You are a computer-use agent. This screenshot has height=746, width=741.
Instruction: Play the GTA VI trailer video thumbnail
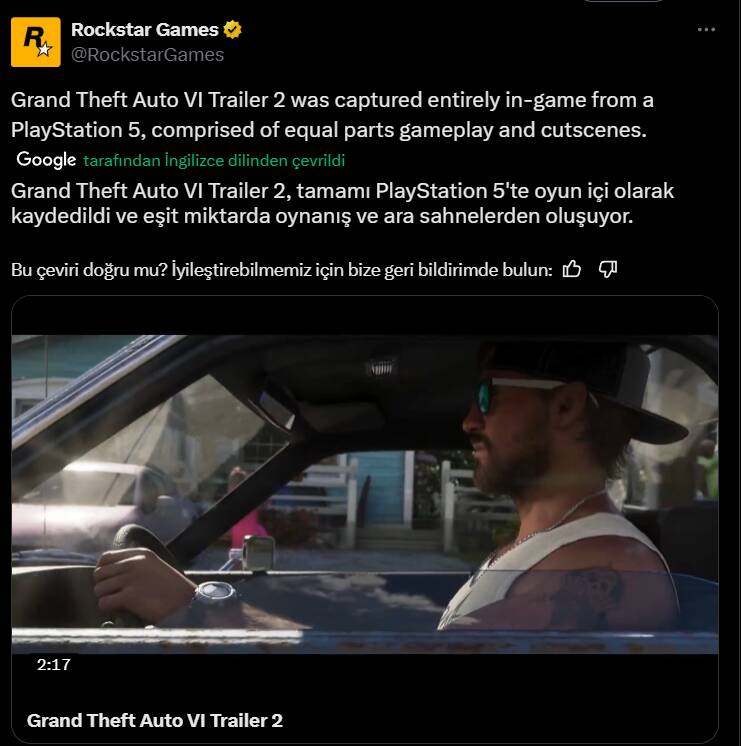click(x=365, y=494)
